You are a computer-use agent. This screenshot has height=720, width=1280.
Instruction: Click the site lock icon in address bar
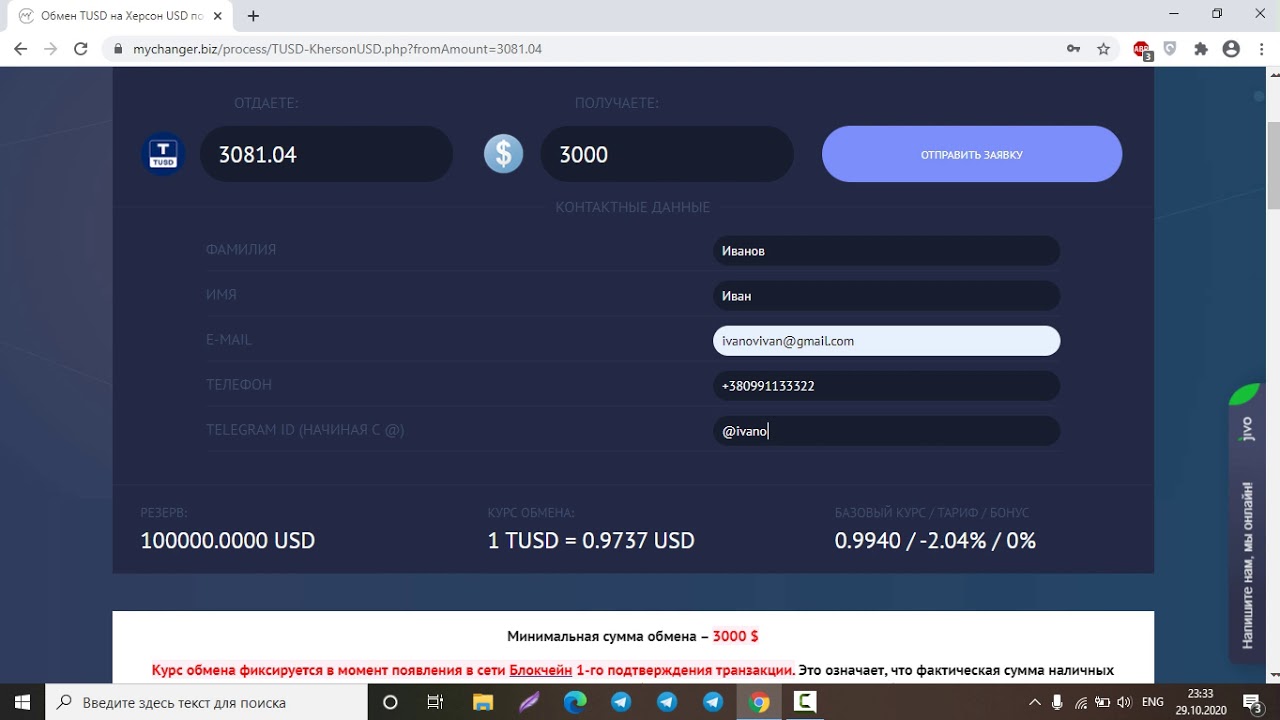(x=118, y=48)
